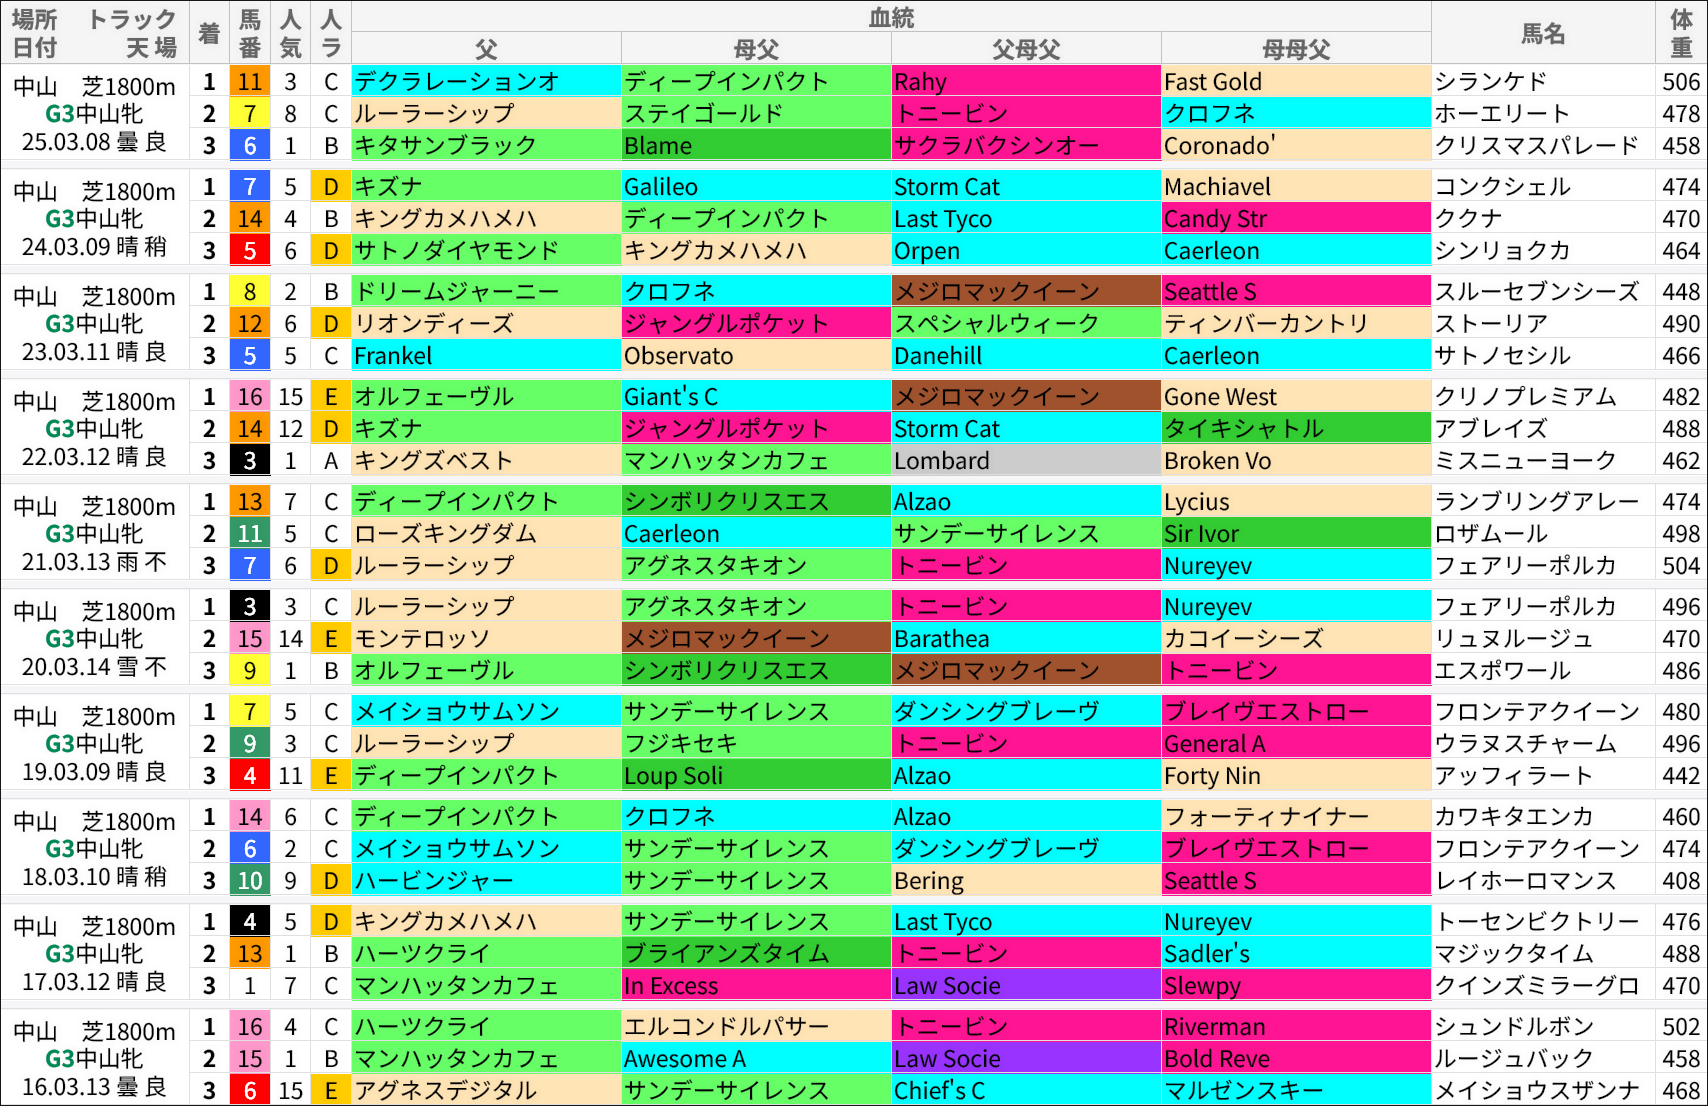Click the blue 7 badge for コンクシェル
1708x1106 pixels.
point(249,186)
